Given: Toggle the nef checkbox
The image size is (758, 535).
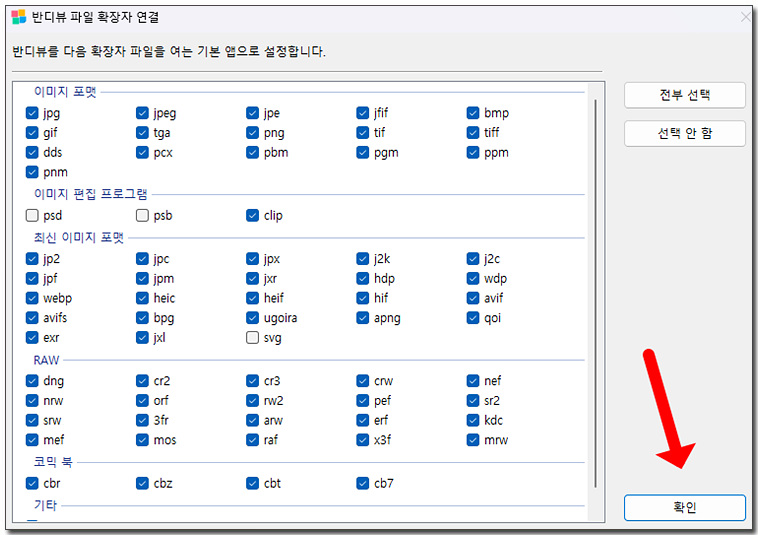Looking at the screenshot, I should pyautogui.click(x=473, y=381).
